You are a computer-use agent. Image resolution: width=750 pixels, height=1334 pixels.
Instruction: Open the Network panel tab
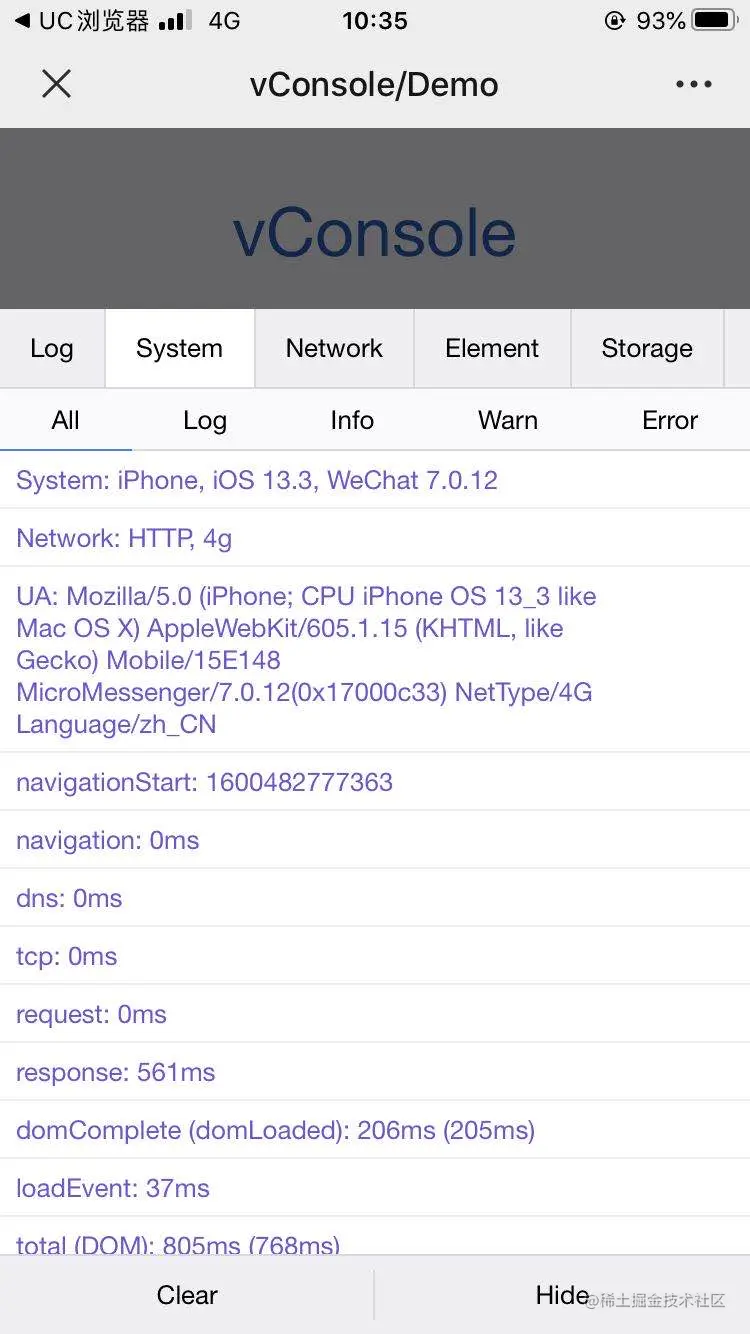[334, 348]
